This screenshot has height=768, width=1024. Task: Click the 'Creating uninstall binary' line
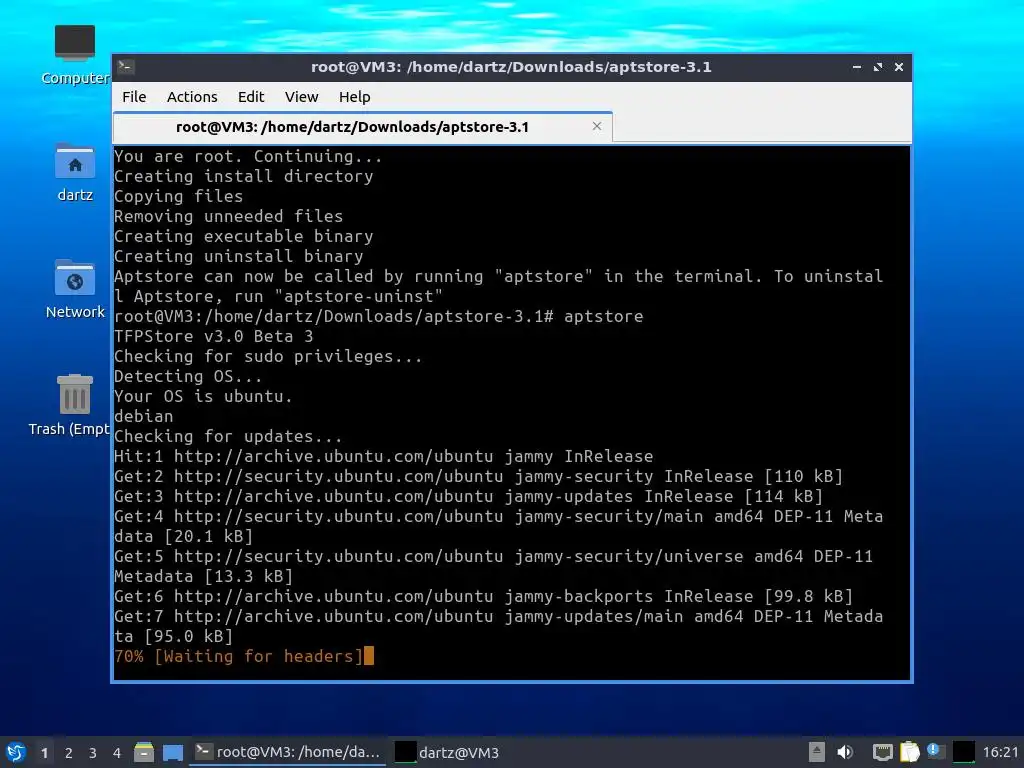pyautogui.click(x=238, y=256)
